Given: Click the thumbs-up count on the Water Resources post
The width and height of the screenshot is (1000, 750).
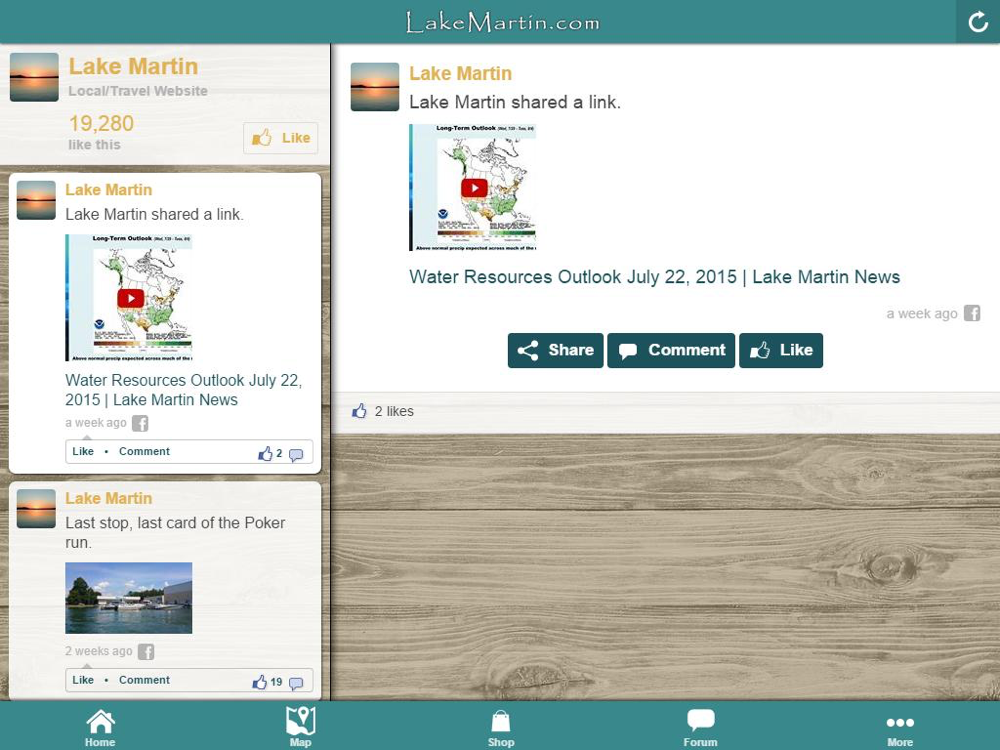Looking at the screenshot, I should [x=270, y=453].
